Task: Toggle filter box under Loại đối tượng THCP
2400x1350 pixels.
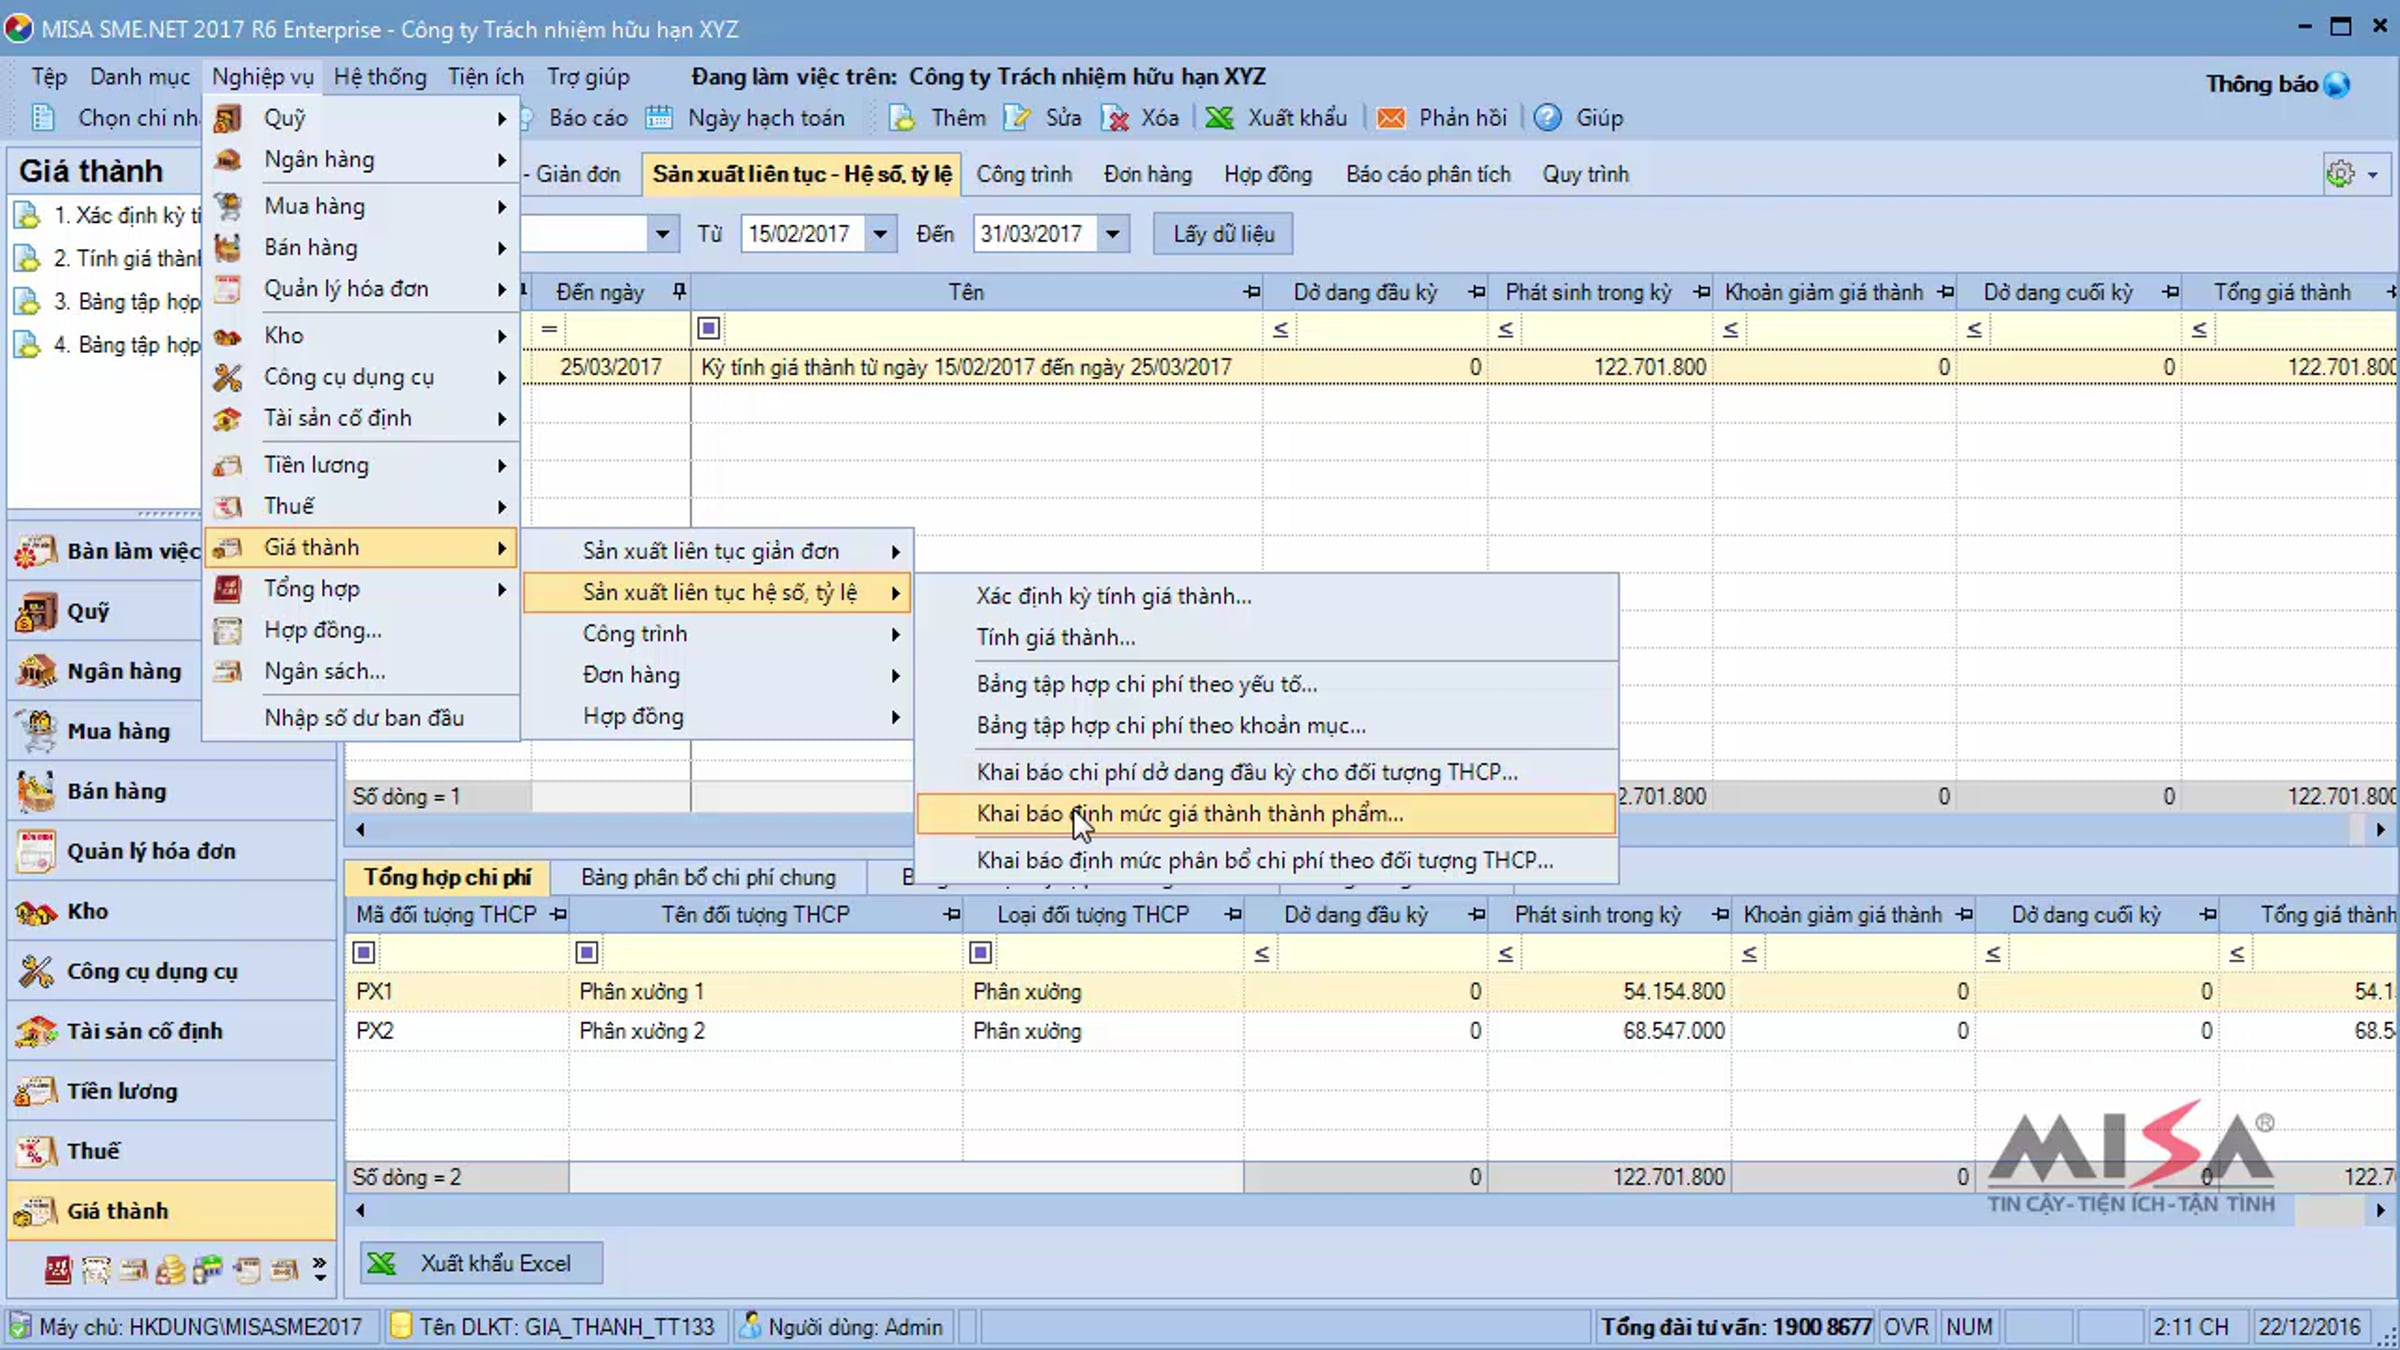Action: (x=981, y=952)
